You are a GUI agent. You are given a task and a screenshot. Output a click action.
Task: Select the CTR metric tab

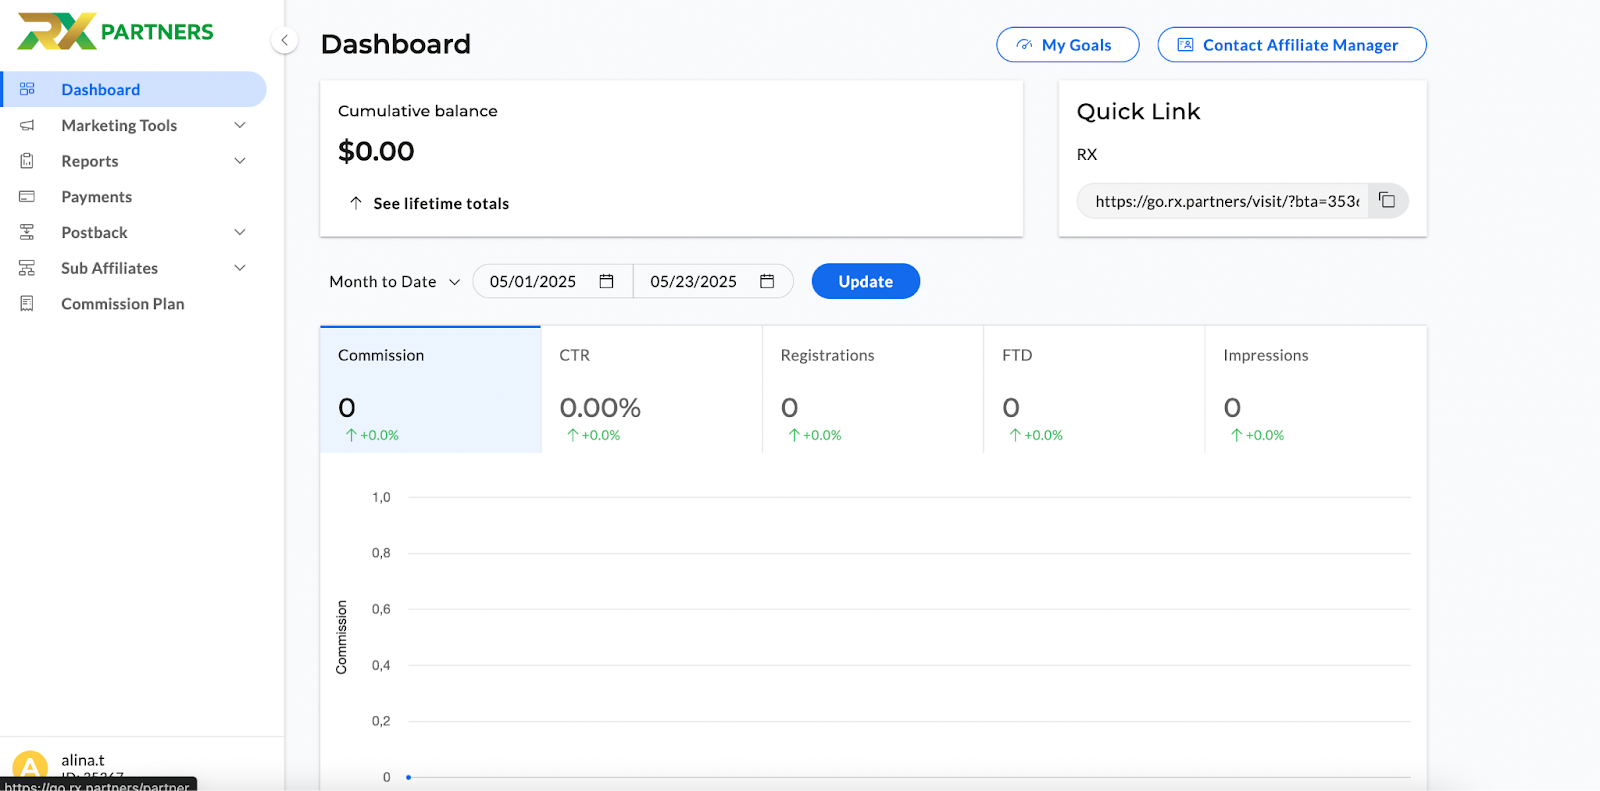tap(651, 390)
